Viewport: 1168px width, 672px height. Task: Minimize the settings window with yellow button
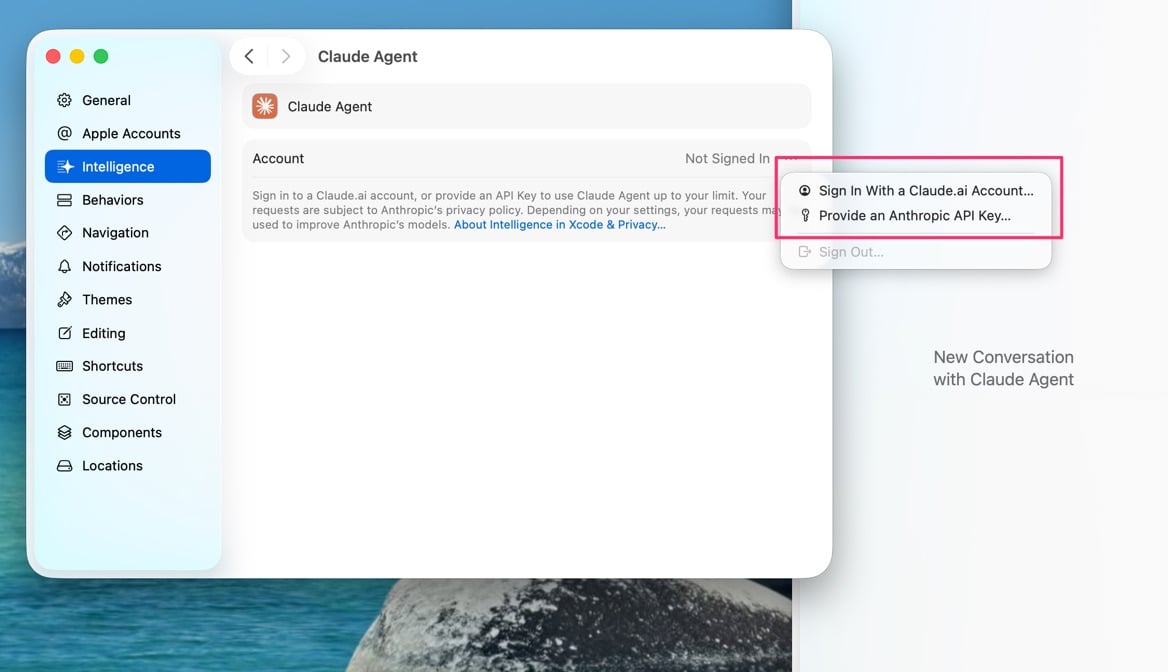[77, 57]
